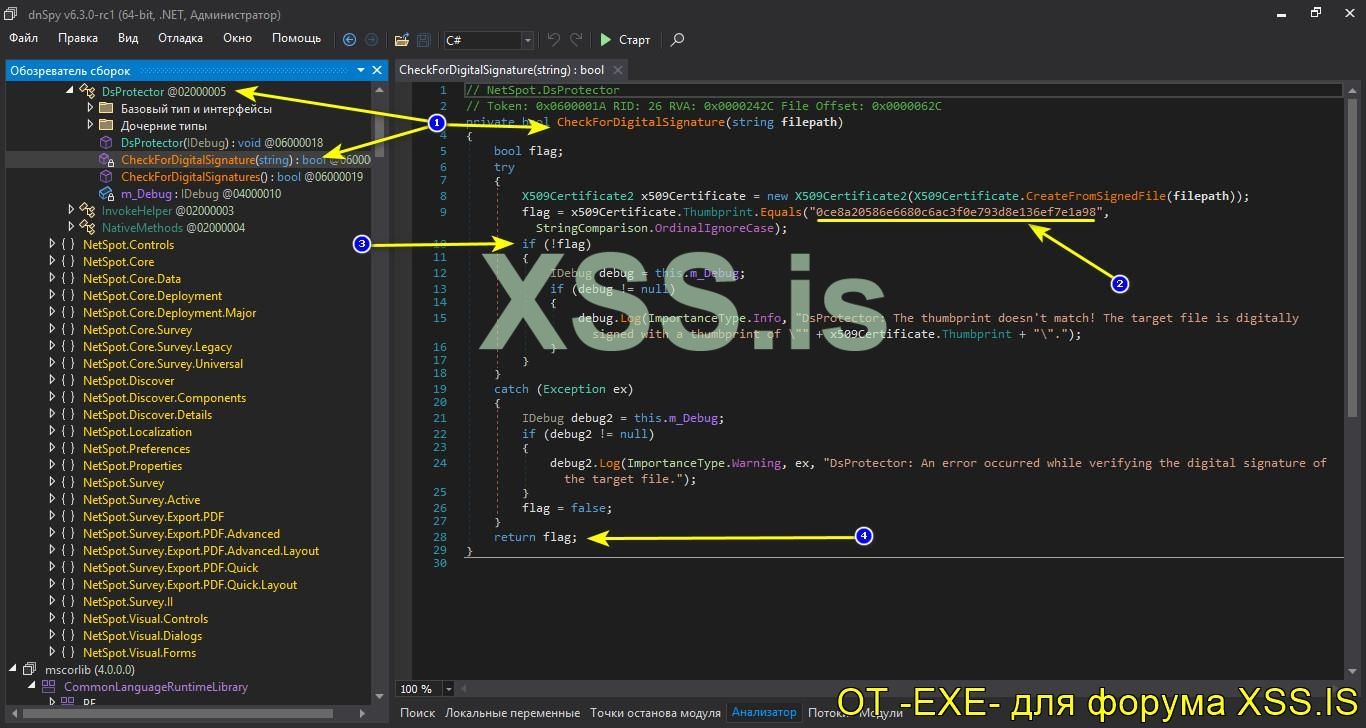
Task: Open the 100 % zoom dropdown
Action: pyautogui.click(x=448, y=689)
